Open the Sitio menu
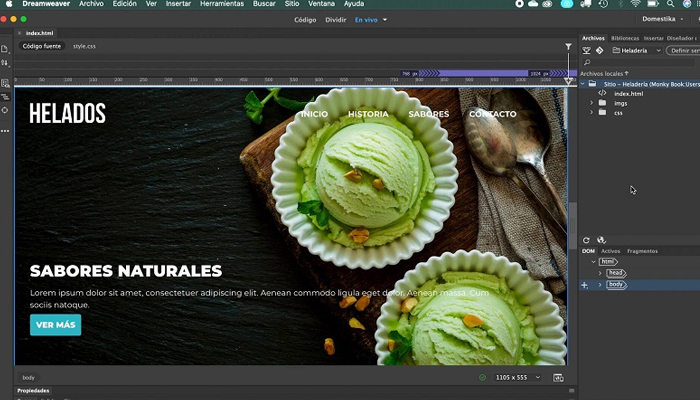 click(x=292, y=4)
